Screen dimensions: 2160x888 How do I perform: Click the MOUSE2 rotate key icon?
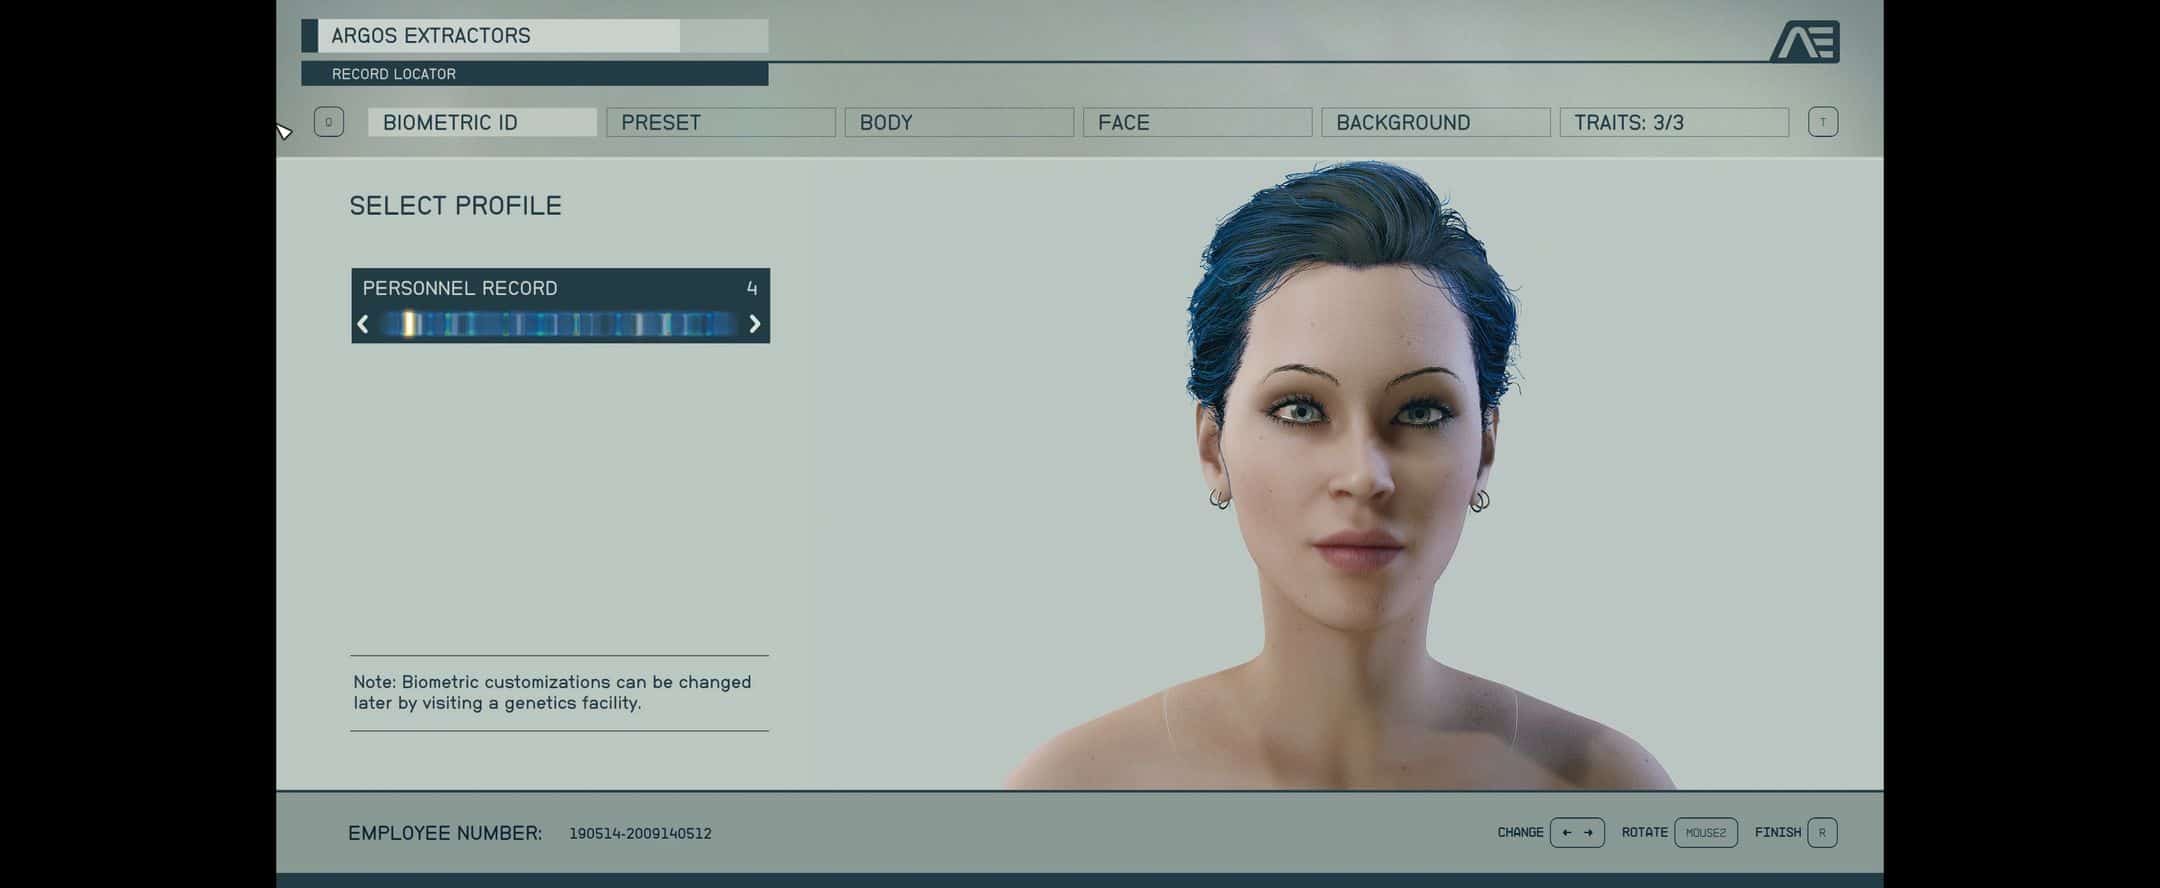pos(1705,833)
